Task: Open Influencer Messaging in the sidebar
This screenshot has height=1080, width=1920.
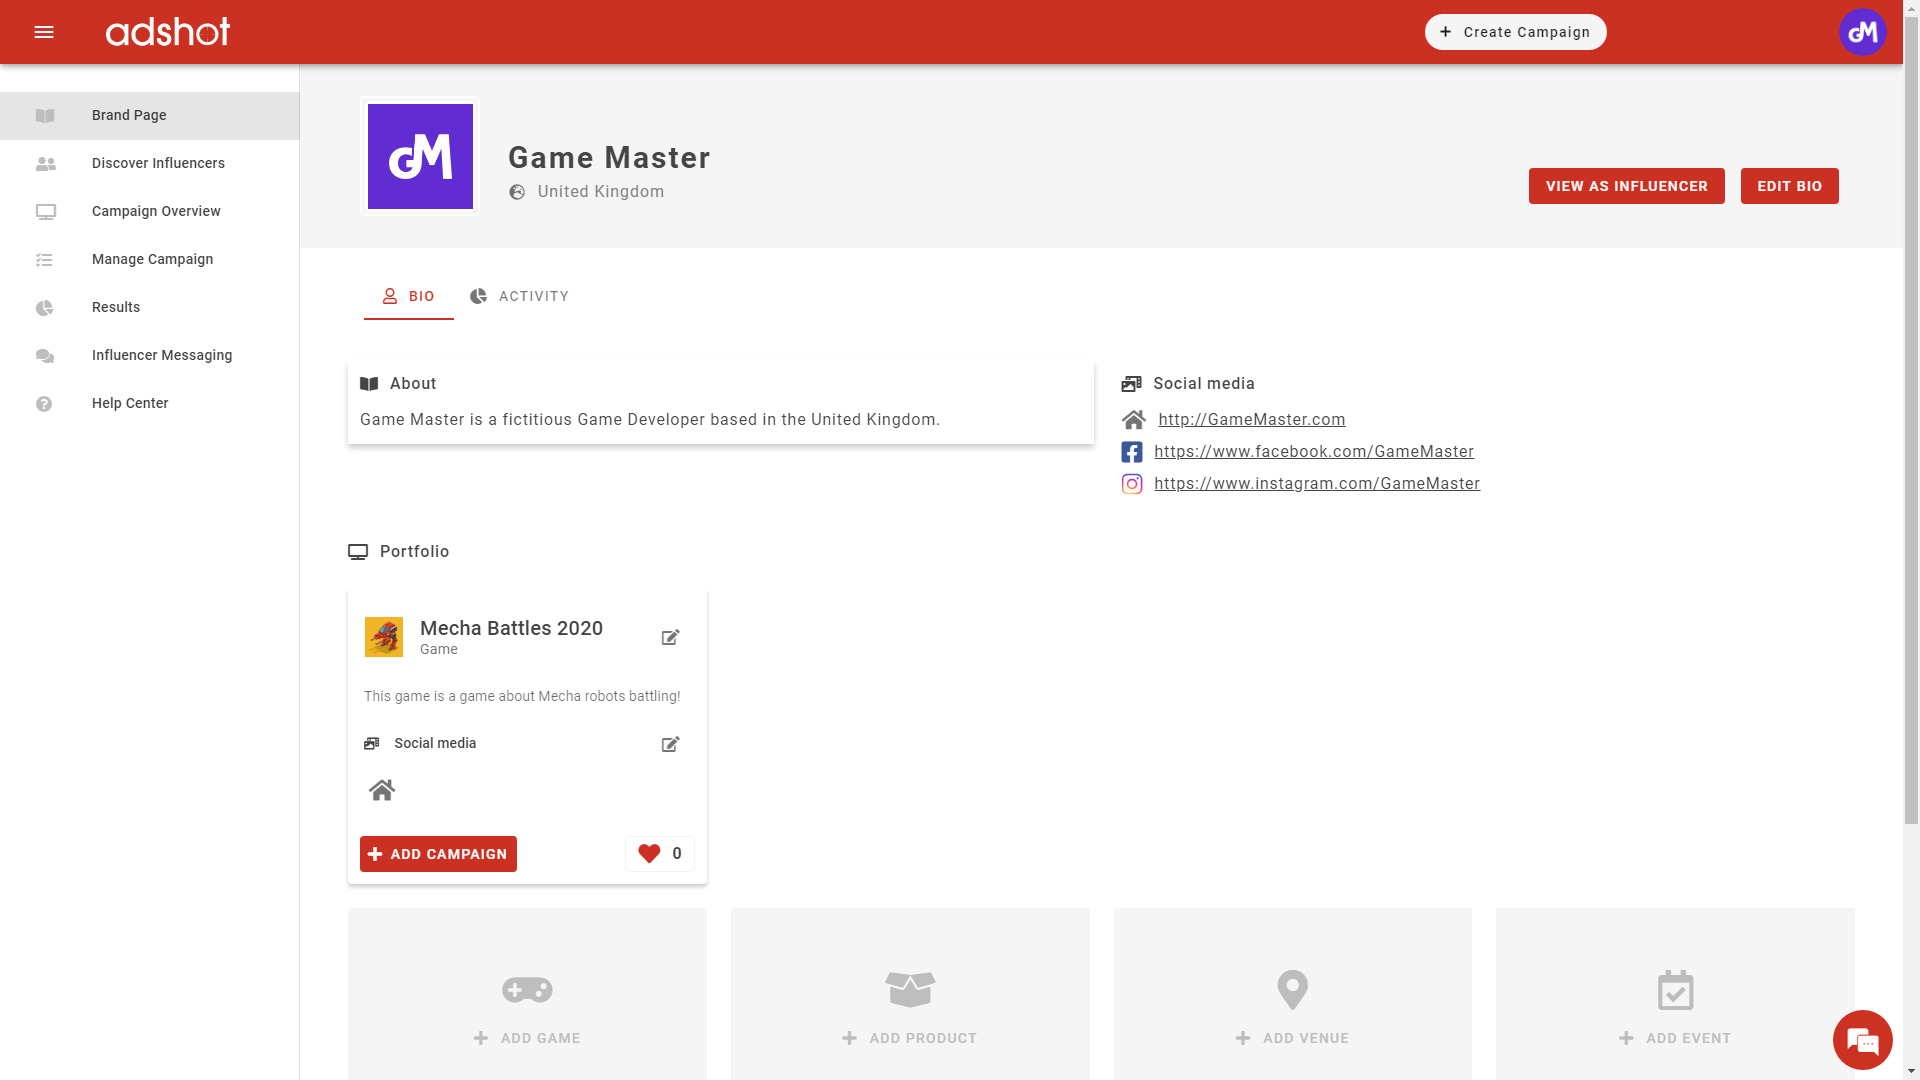Action: [150, 356]
